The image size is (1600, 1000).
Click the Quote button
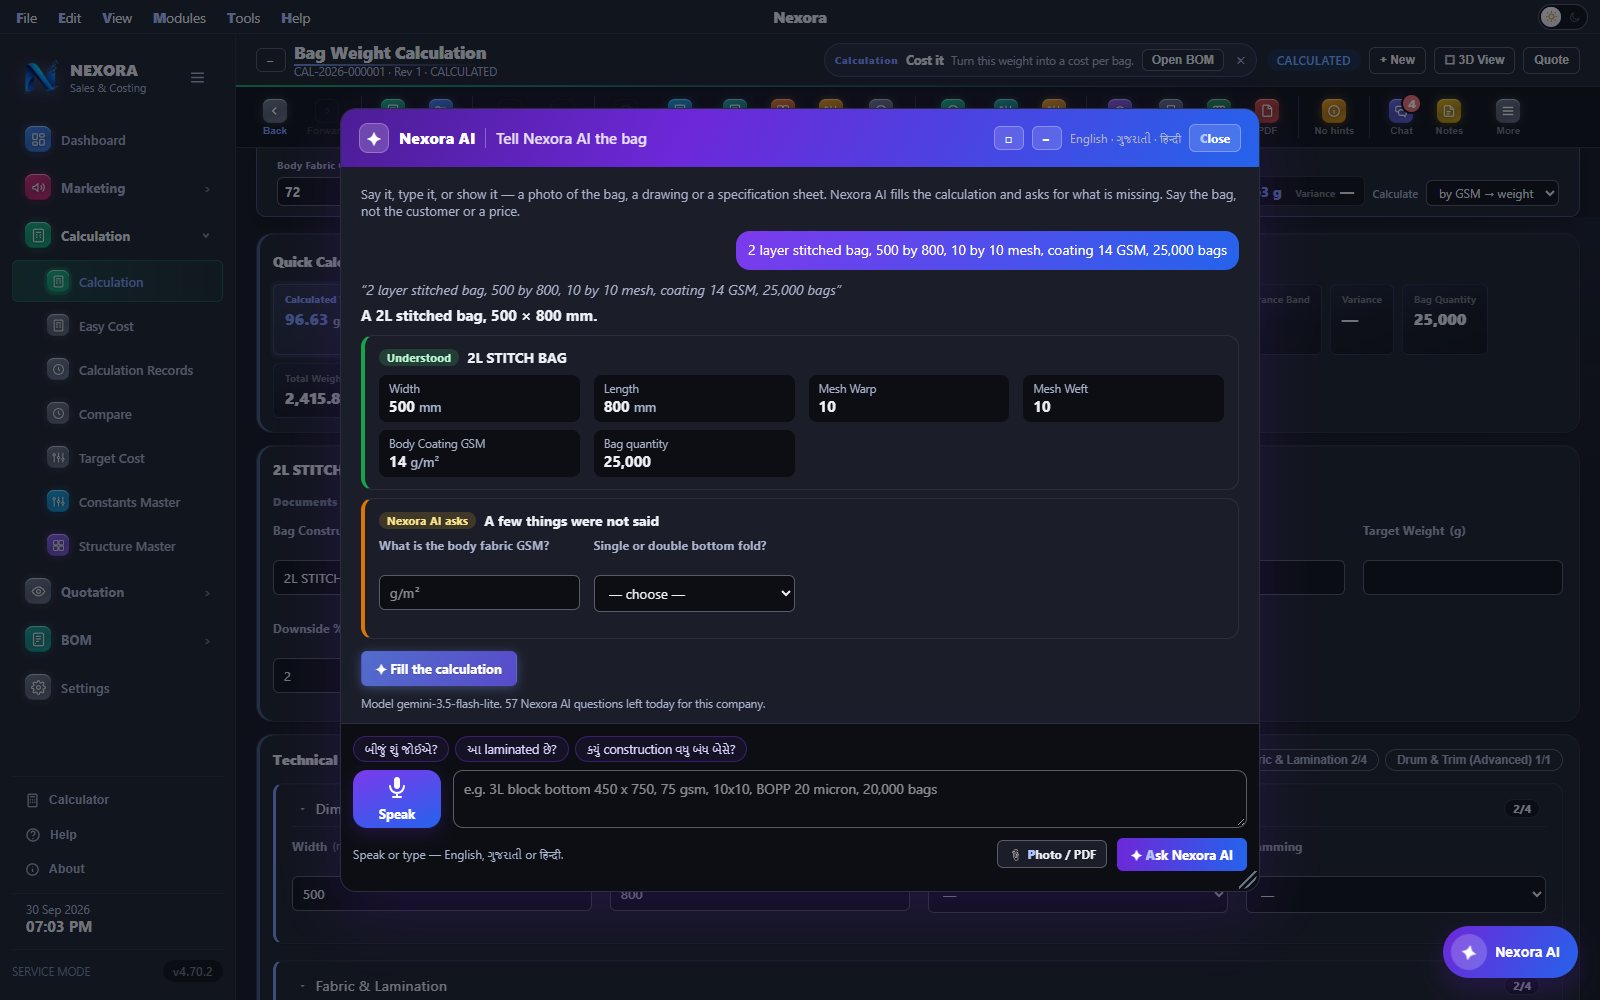click(x=1551, y=60)
